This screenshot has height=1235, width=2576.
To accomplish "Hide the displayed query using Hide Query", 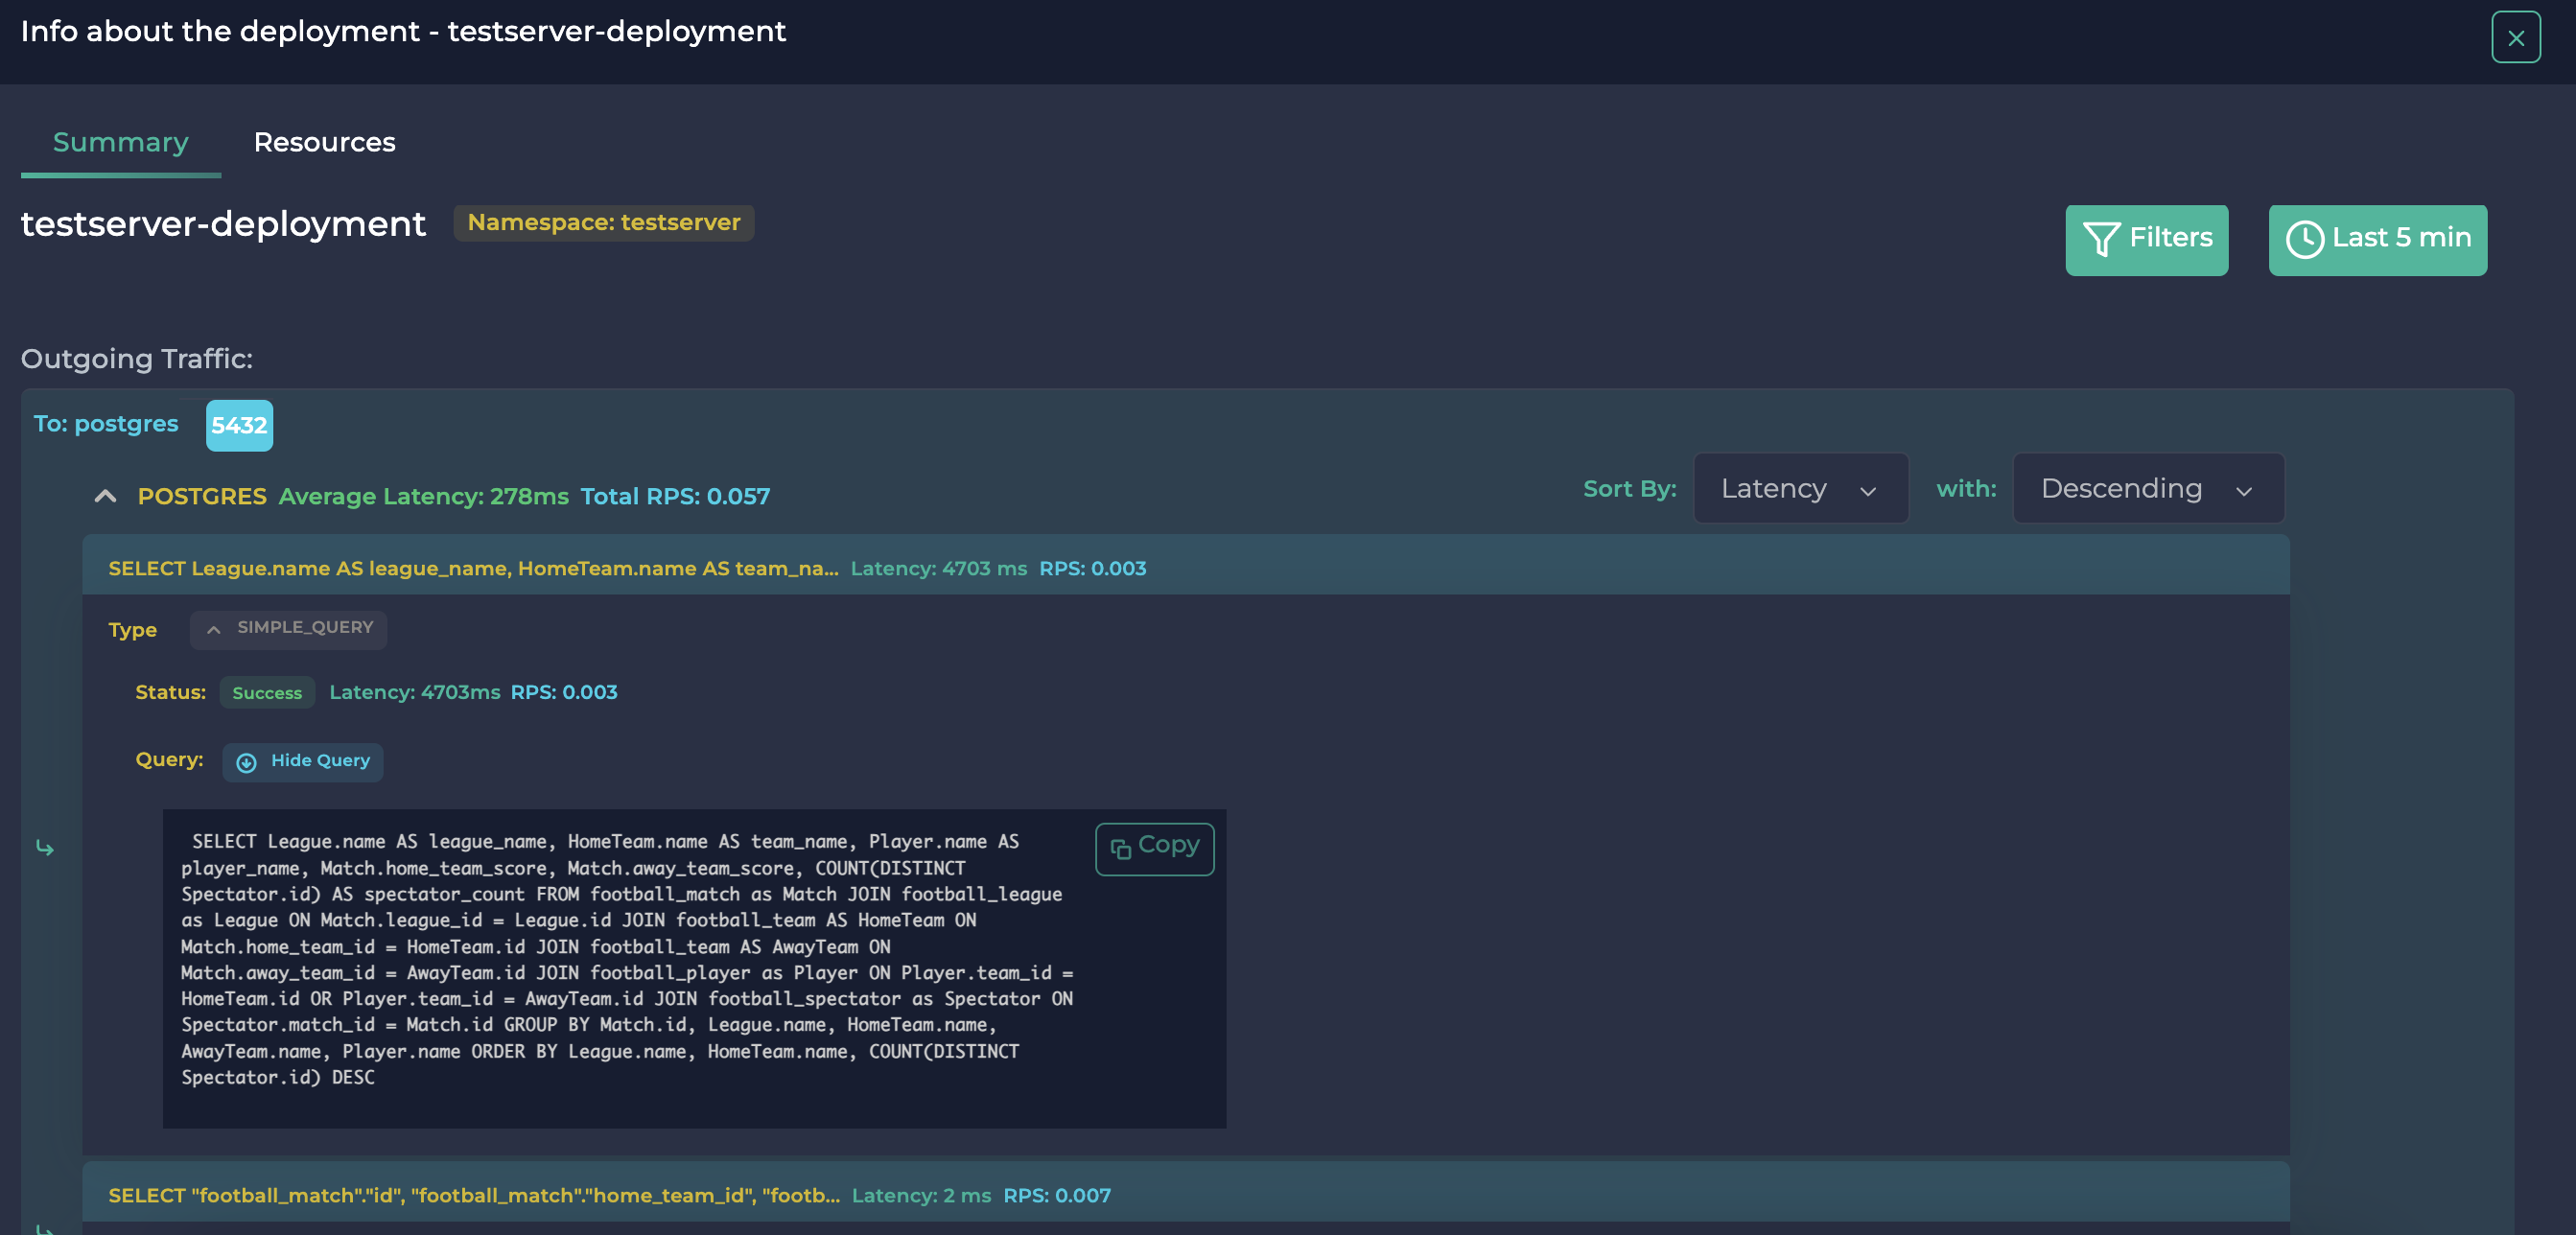I will coord(303,761).
